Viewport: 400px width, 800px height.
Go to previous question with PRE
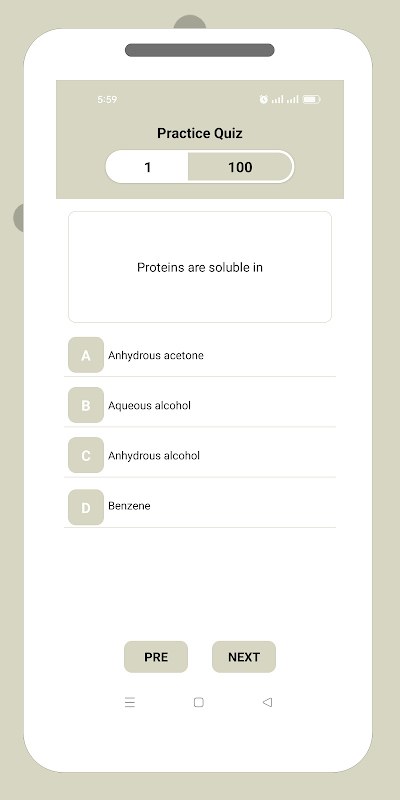point(156,657)
